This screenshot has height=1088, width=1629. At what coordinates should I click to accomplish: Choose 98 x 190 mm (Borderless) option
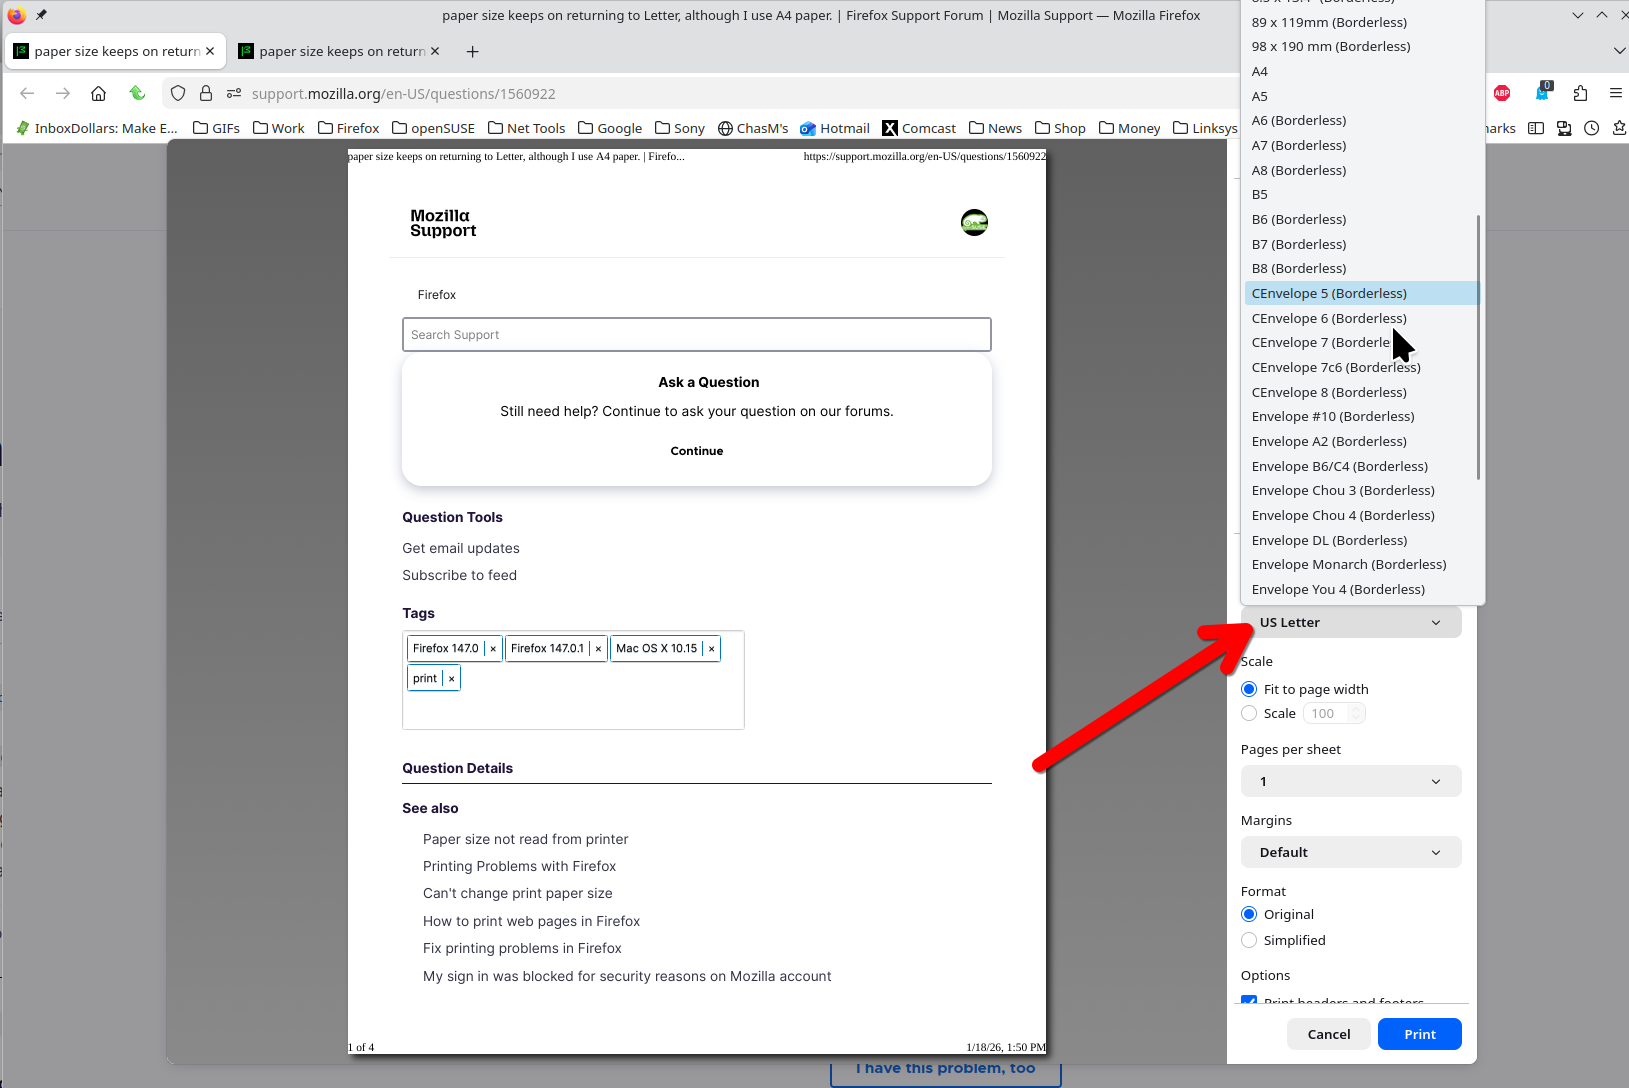click(x=1362, y=46)
